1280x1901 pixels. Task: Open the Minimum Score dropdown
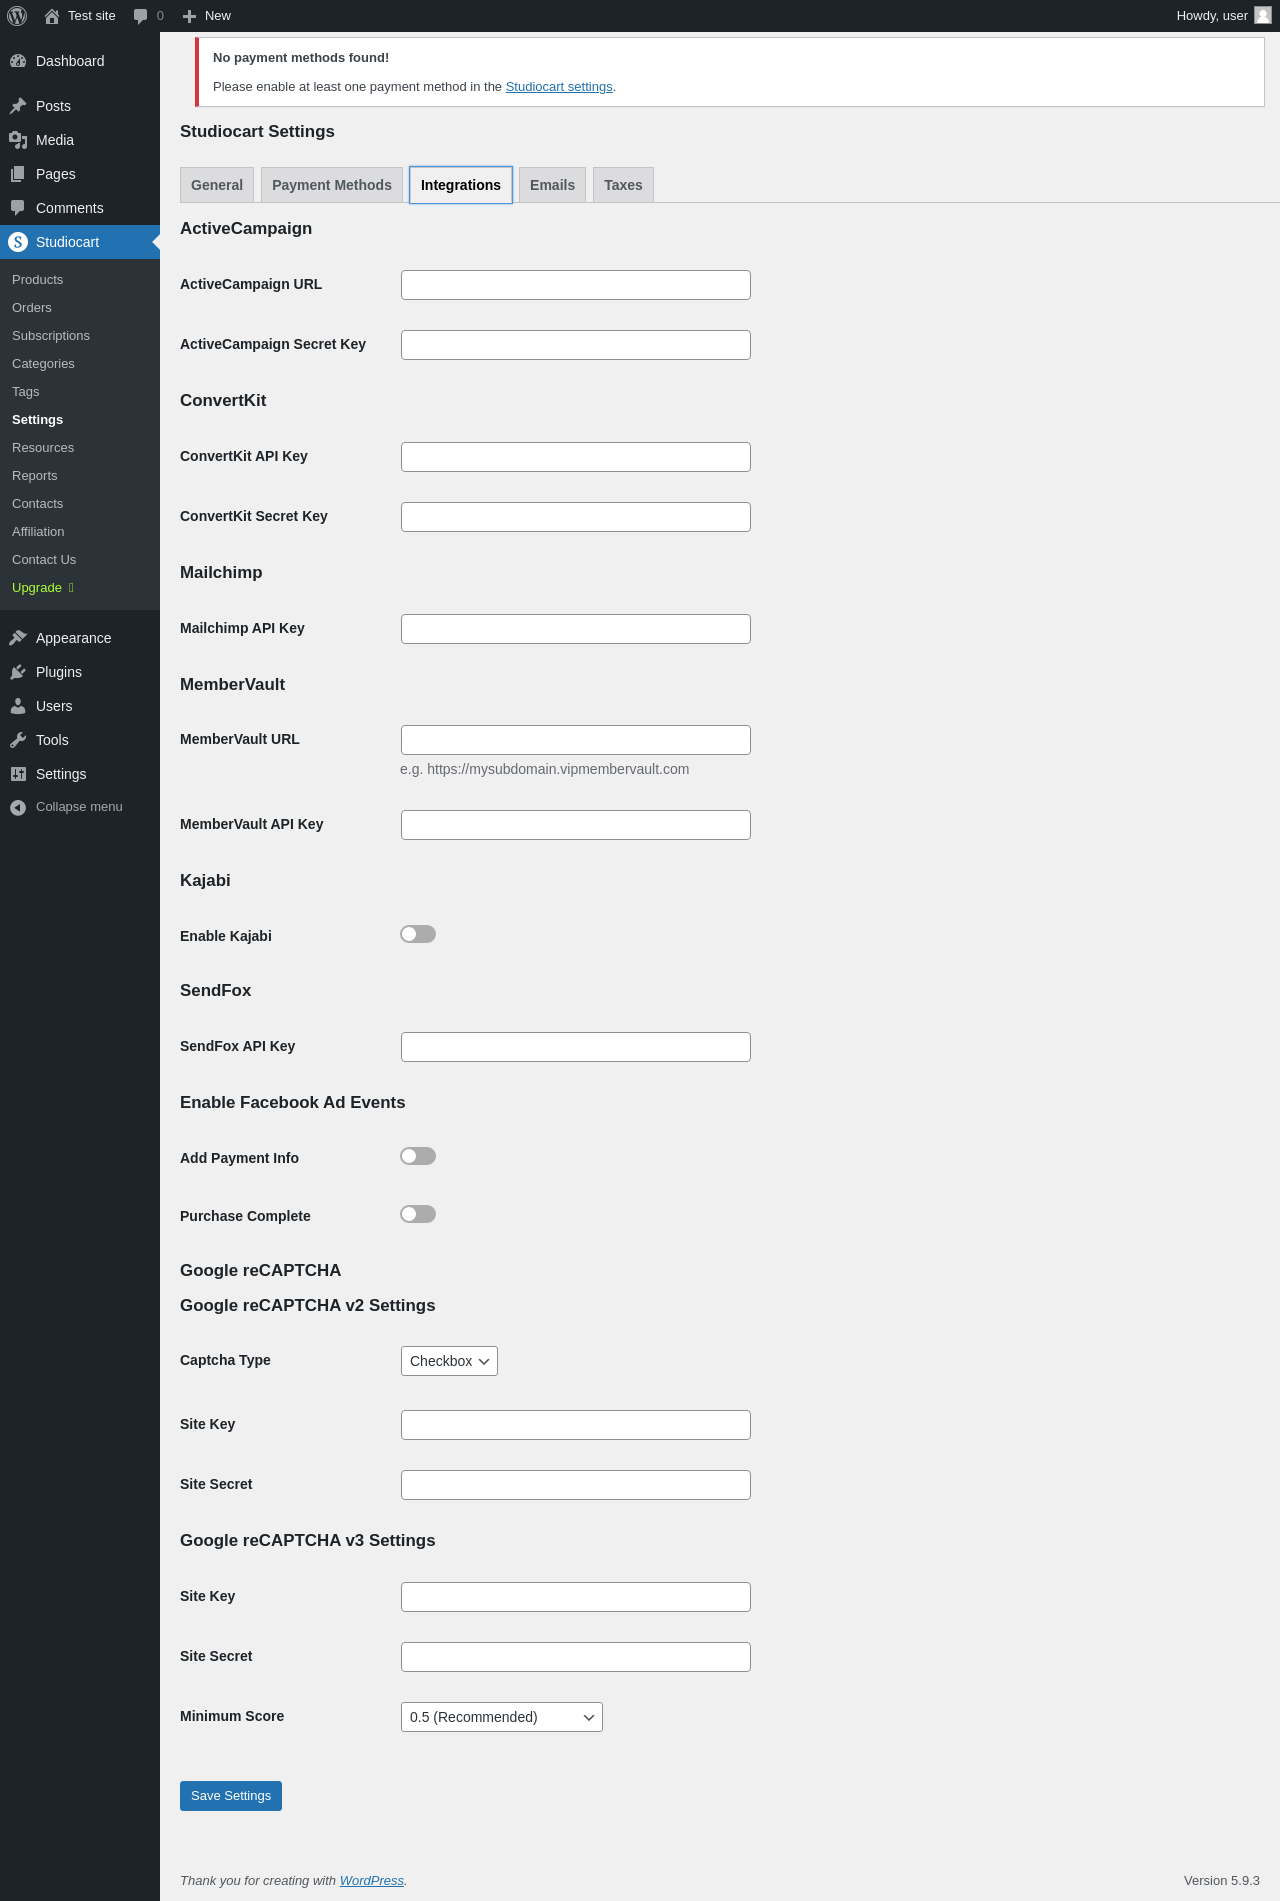(x=502, y=1717)
